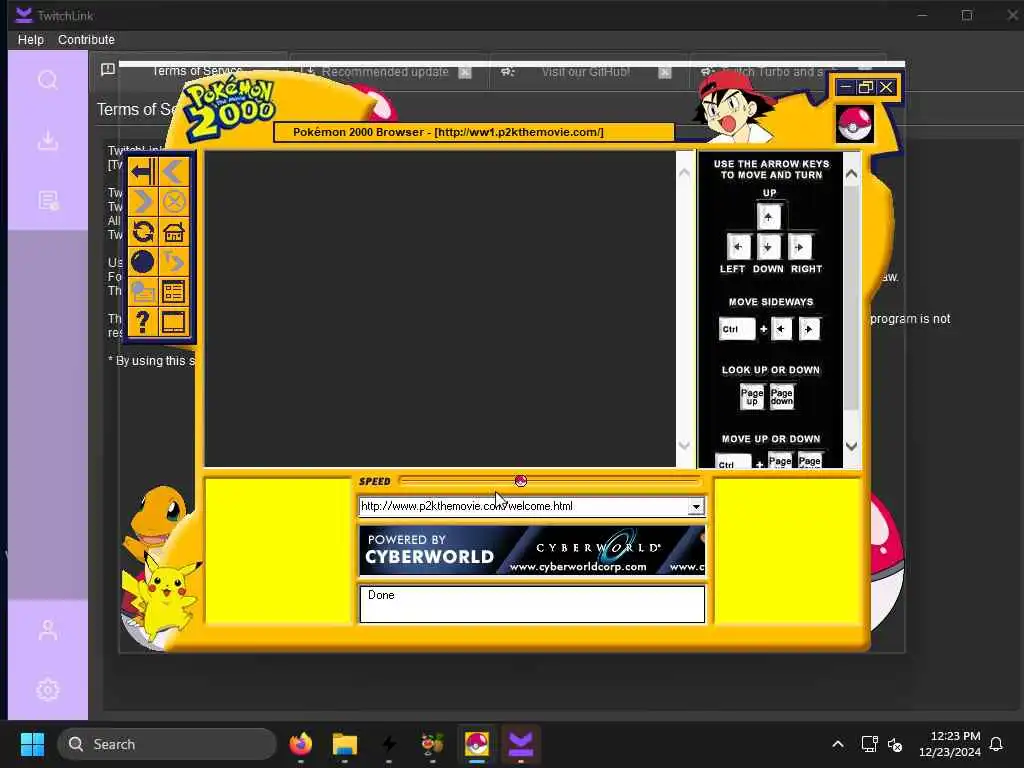Open the Contribute menu in TwitchLink
Viewport: 1024px width, 768px height.
86,40
